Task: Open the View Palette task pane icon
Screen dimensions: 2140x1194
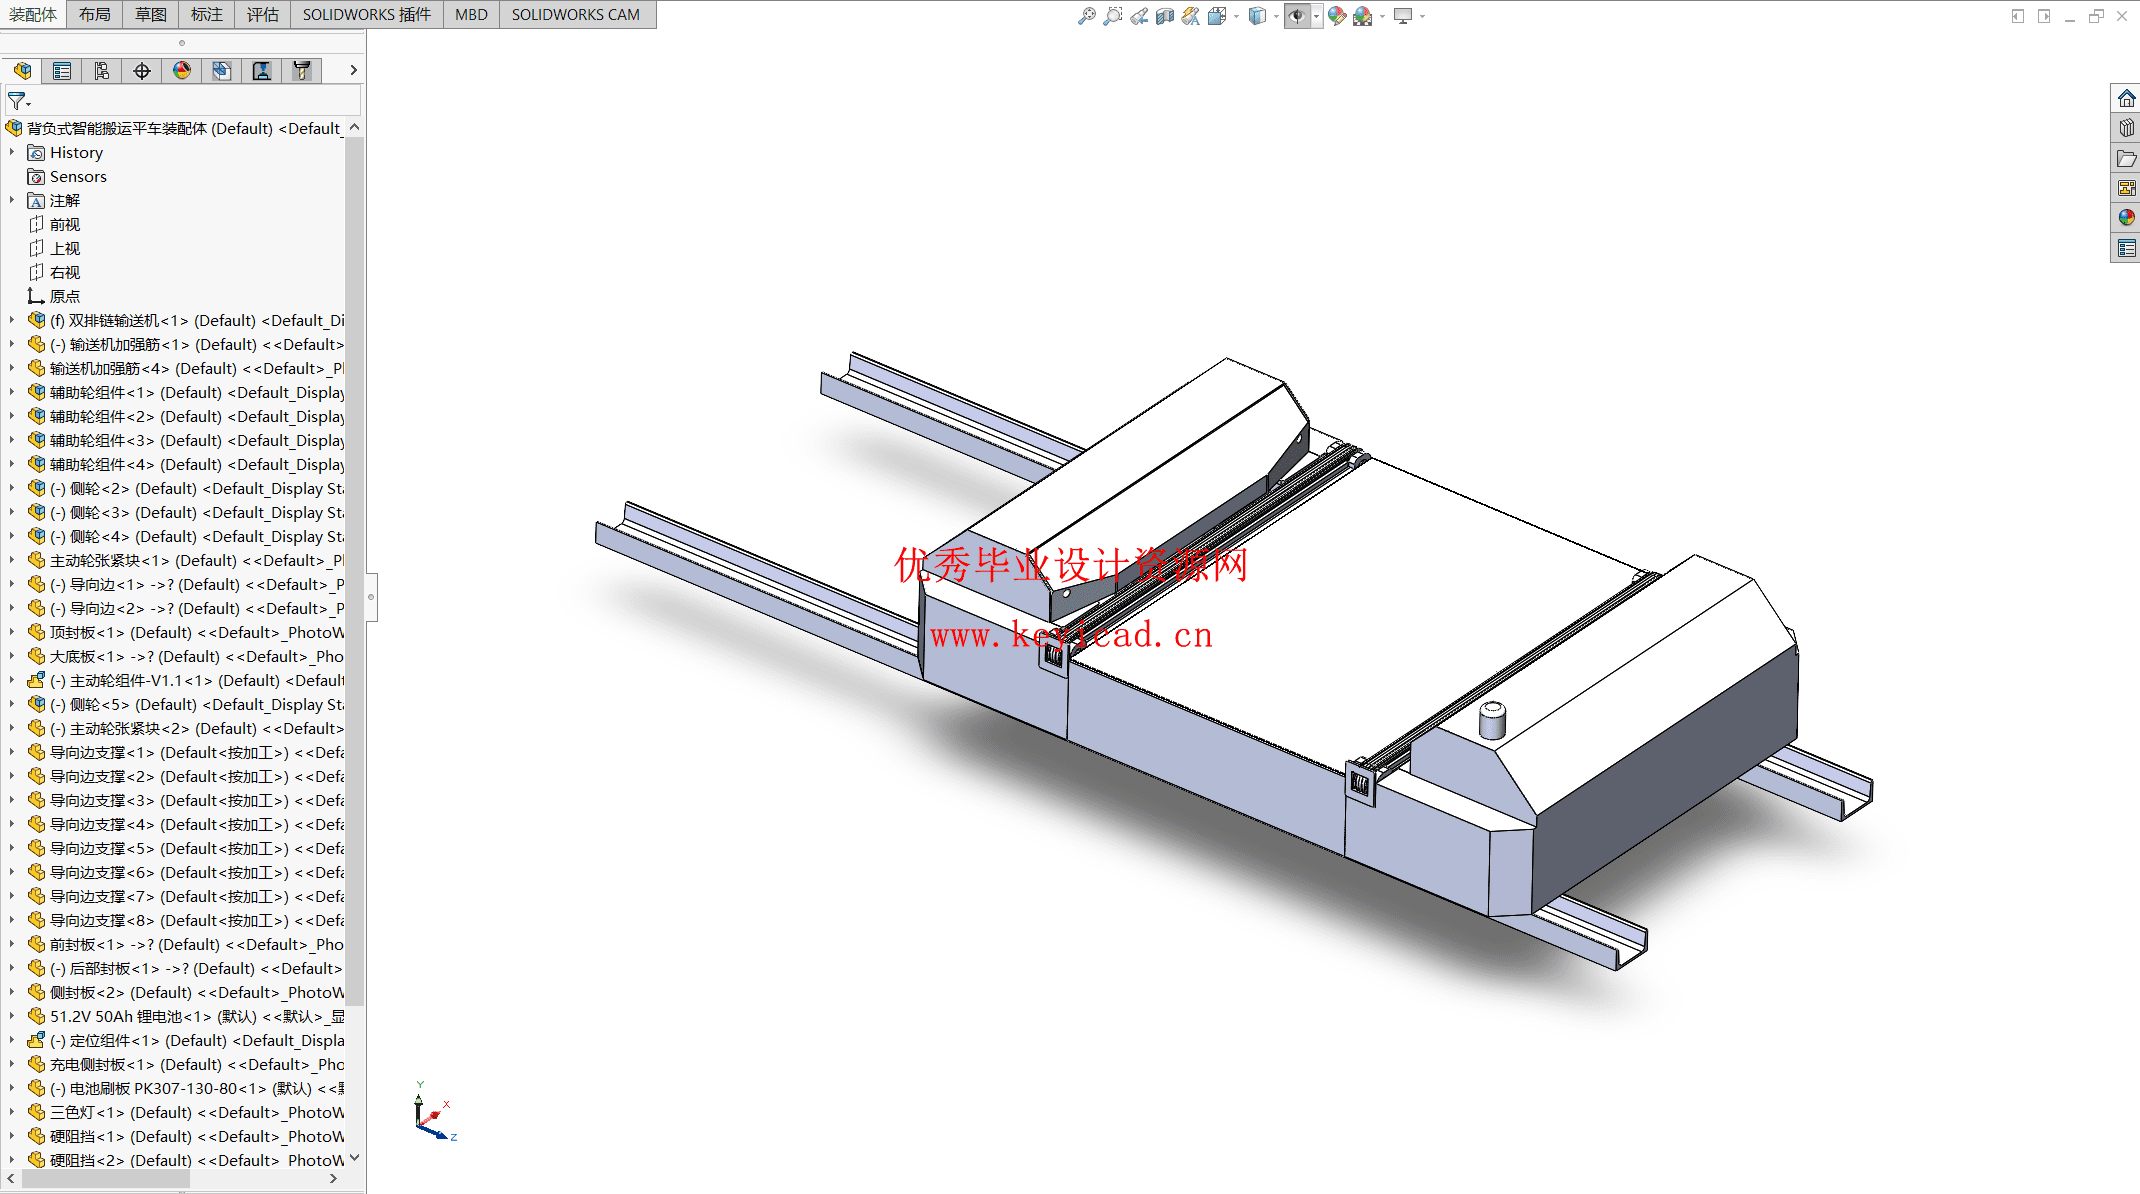Action: (2126, 188)
